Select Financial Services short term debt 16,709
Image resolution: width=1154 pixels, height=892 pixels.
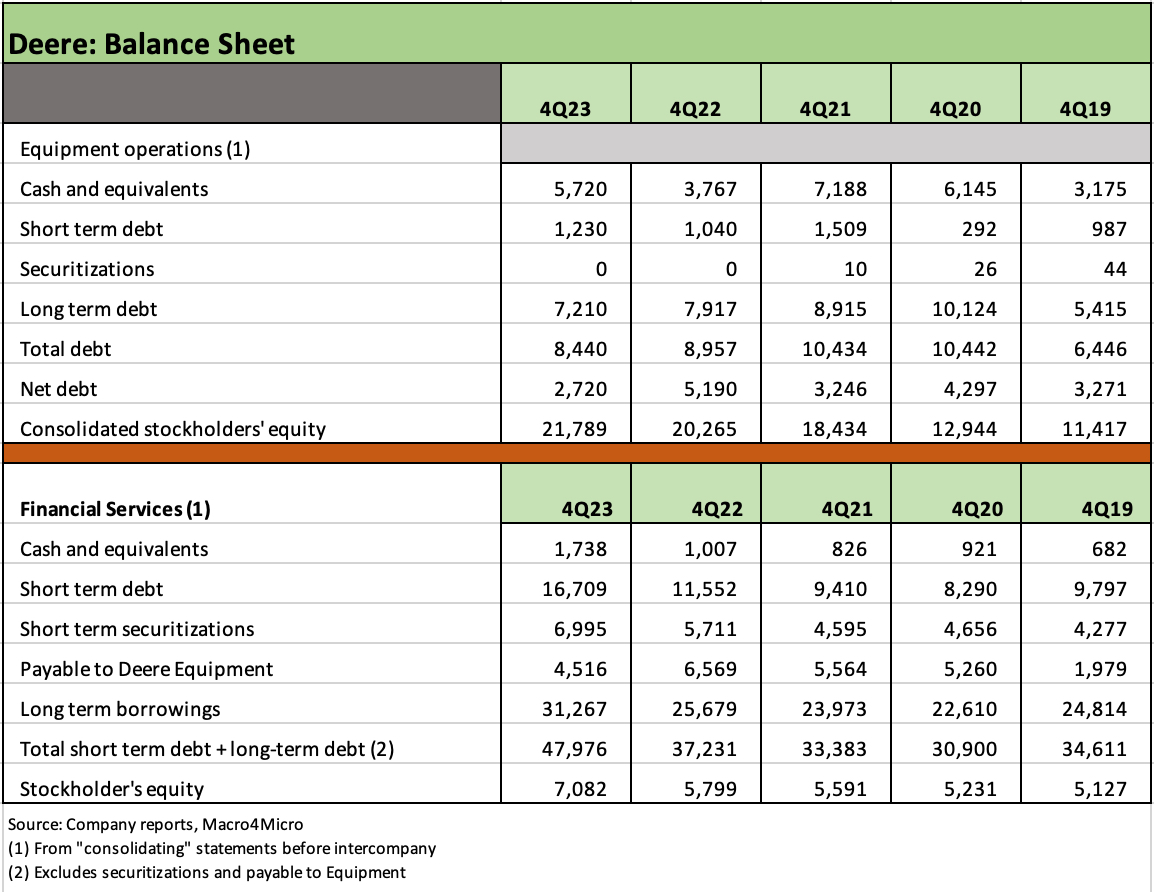(574, 589)
